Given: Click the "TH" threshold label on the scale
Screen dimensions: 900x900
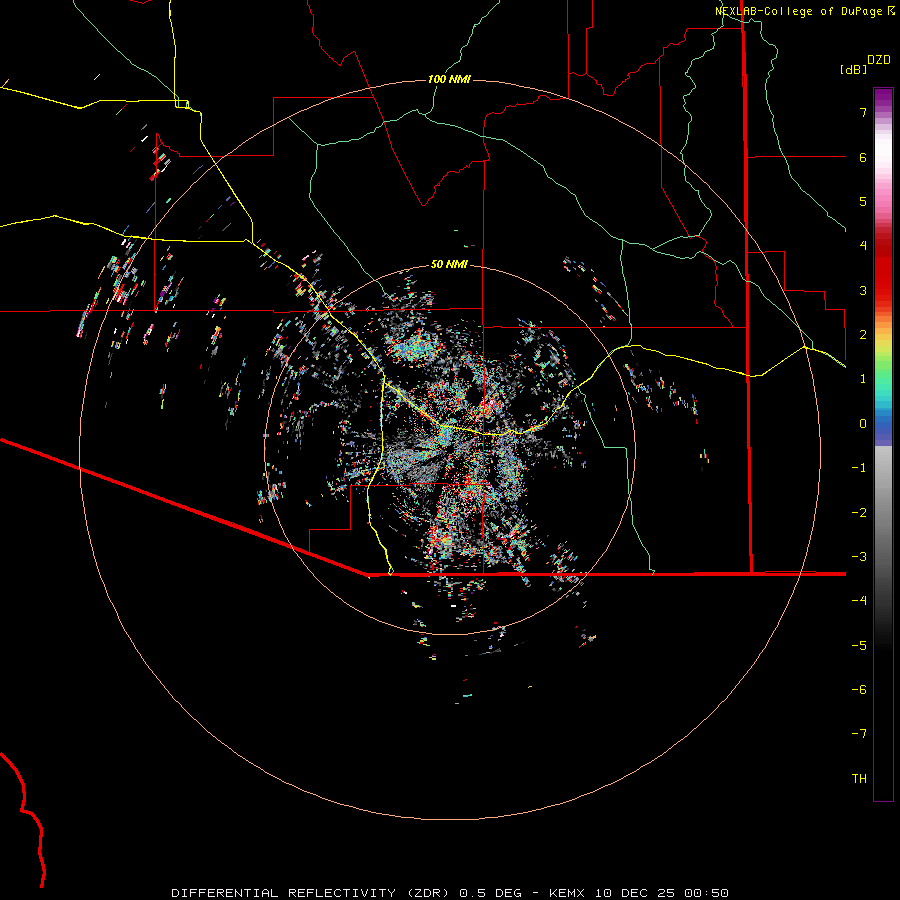Looking at the screenshot, I should [x=859, y=778].
